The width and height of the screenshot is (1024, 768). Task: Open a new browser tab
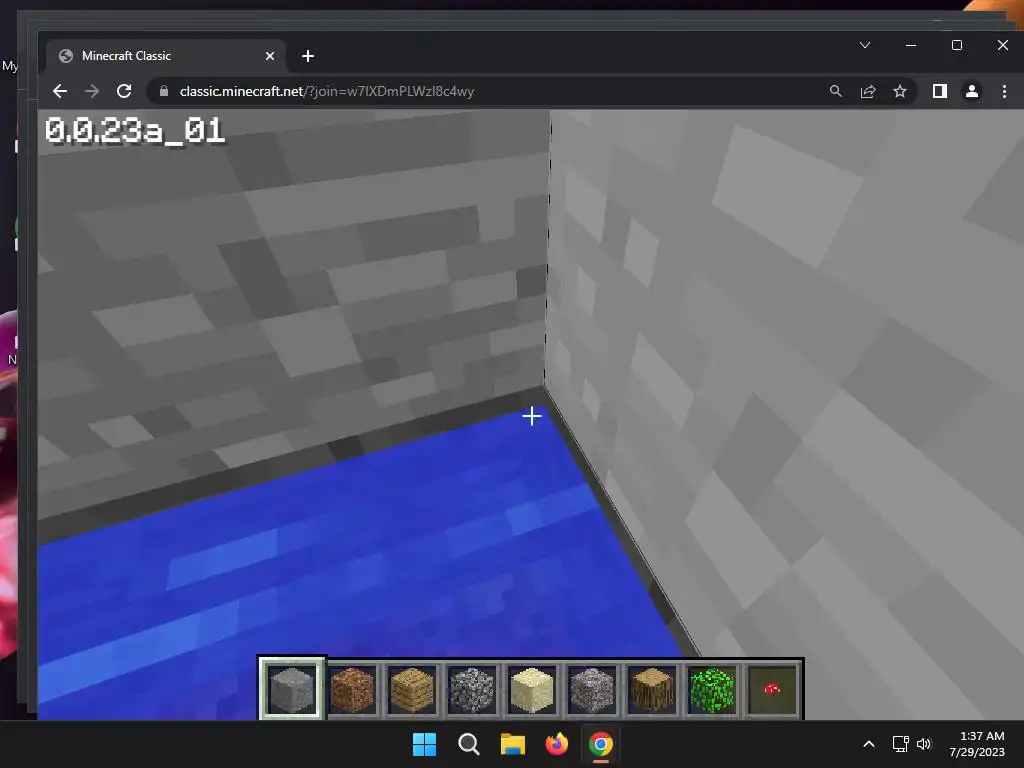(x=308, y=56)
